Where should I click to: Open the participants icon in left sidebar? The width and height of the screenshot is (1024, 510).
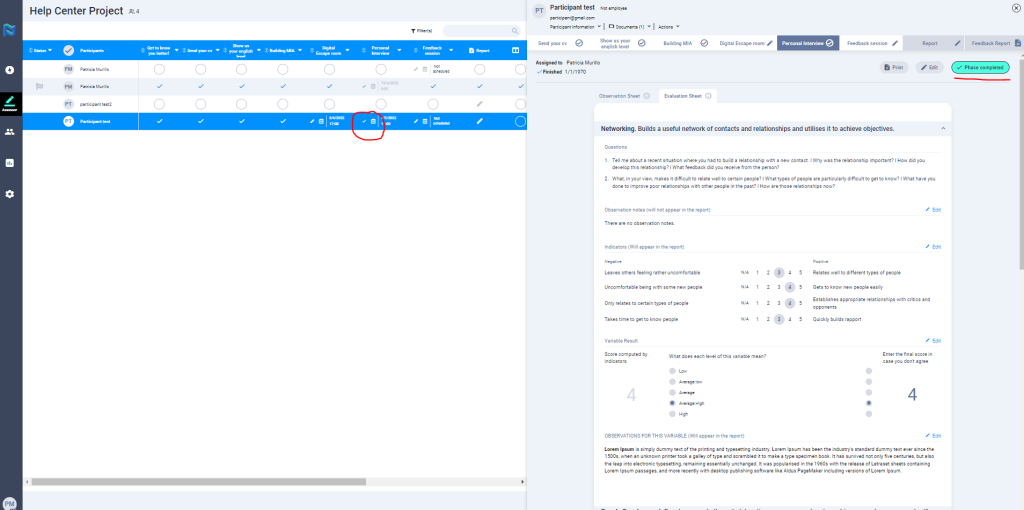point(10,131)
